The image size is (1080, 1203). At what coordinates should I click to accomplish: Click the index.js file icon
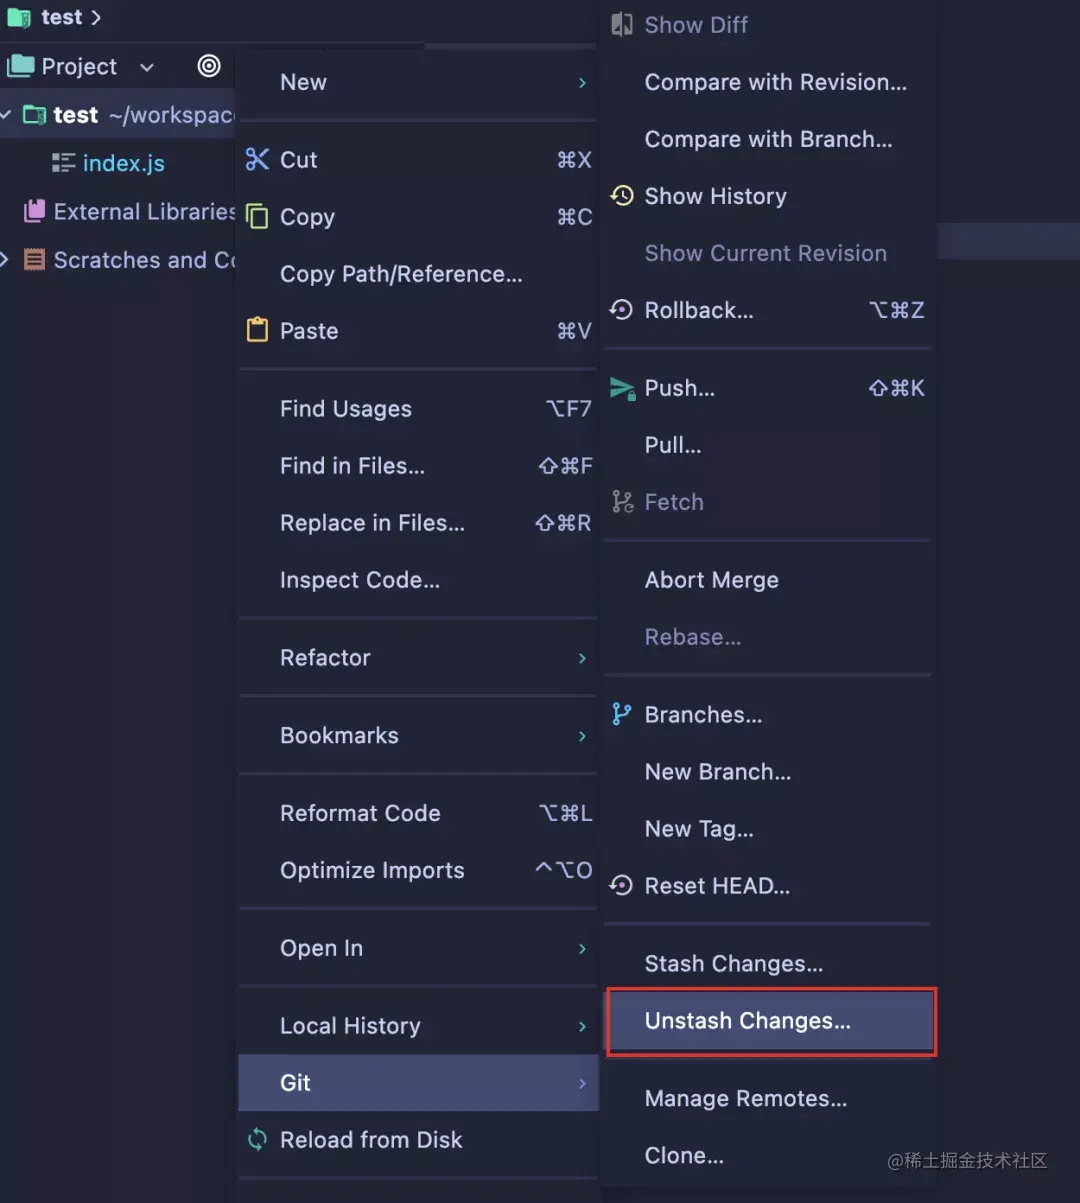tap(64, 163)
